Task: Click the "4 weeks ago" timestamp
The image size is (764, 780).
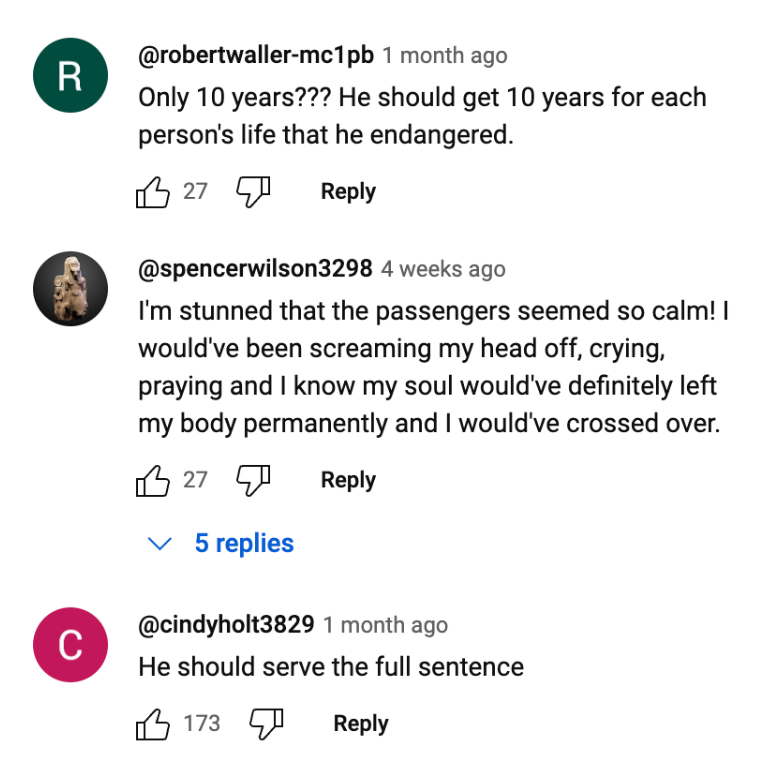Action: [443, 269]
